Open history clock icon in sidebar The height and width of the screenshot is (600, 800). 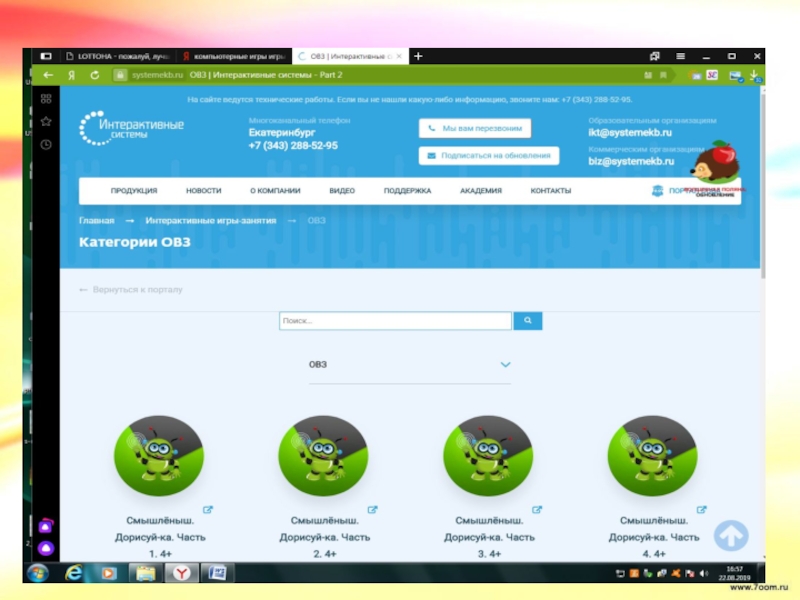(46, 144)
